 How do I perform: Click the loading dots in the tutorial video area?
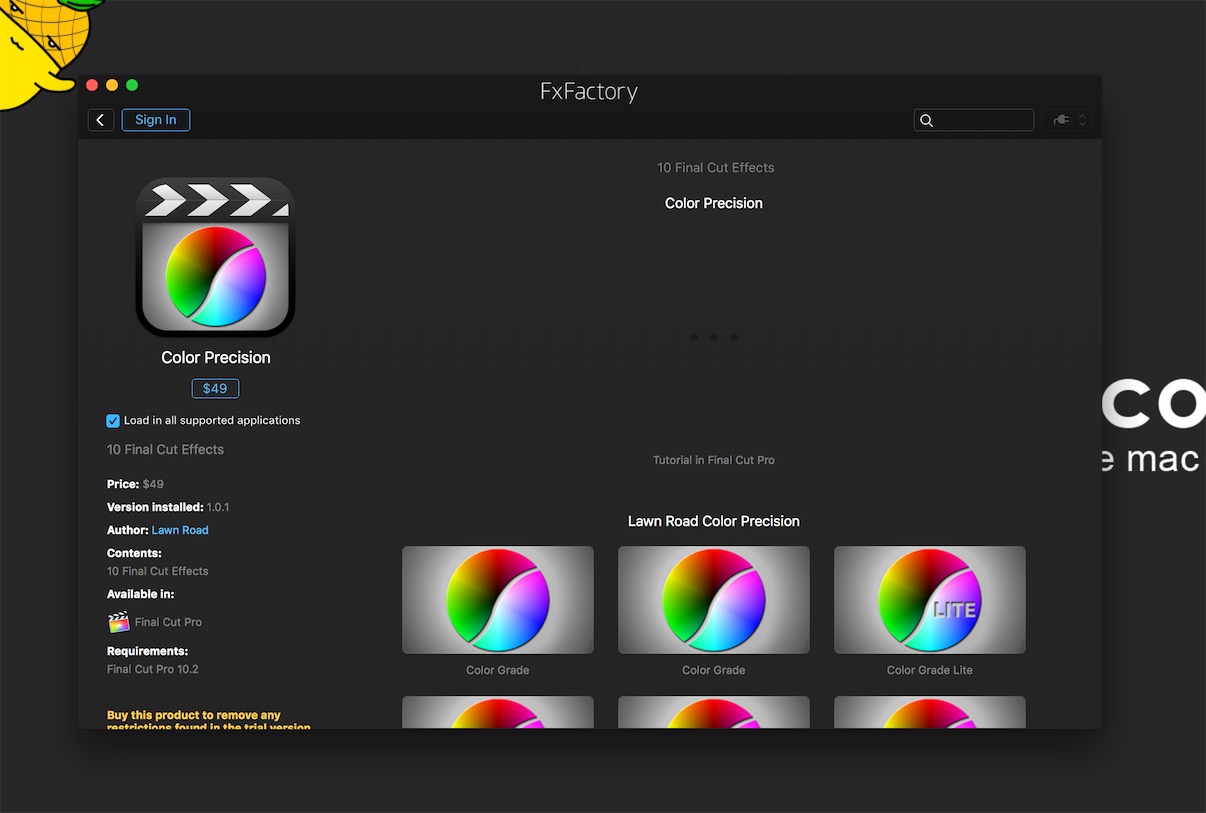point(714,337)
